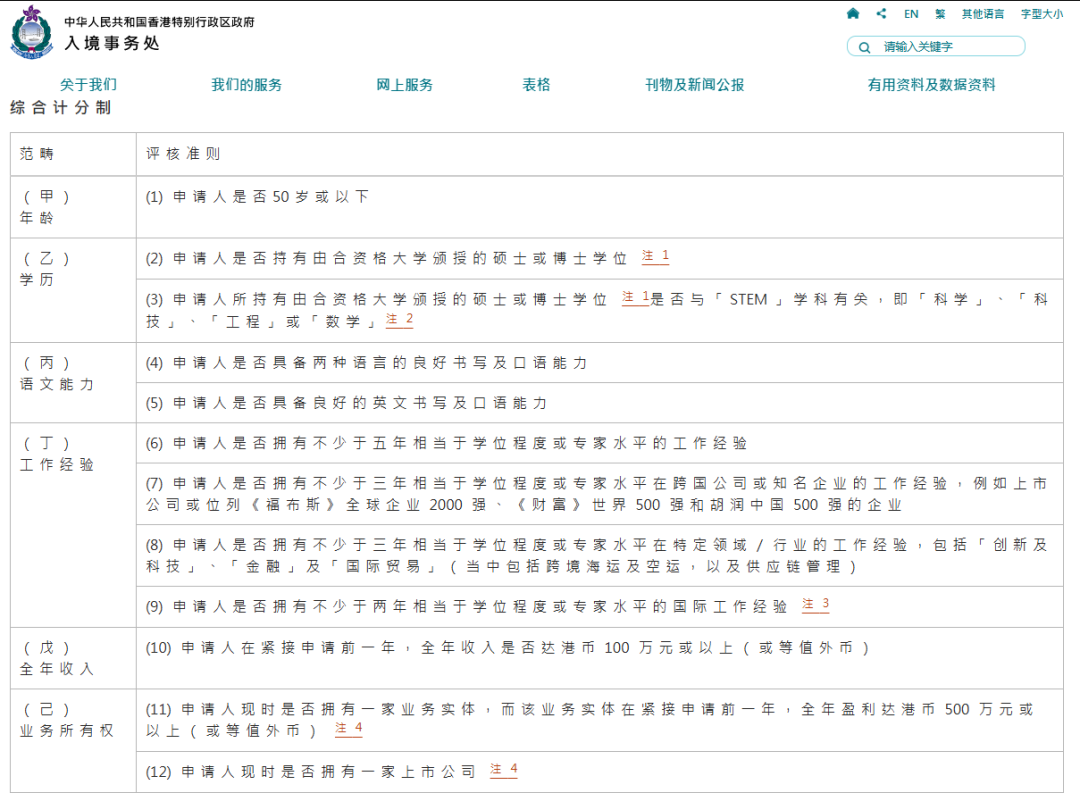1080x793 pixels.
Task: Open the 网上服务 menu
Action: pyautogui.click(x=405, y=85)
